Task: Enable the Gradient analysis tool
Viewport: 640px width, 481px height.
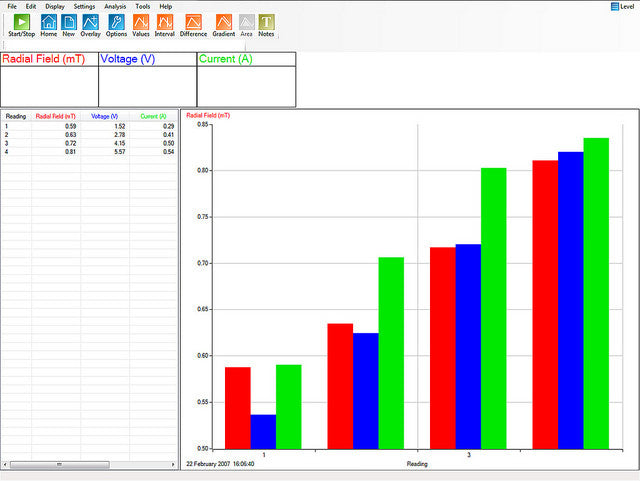Action: (224, 24)
